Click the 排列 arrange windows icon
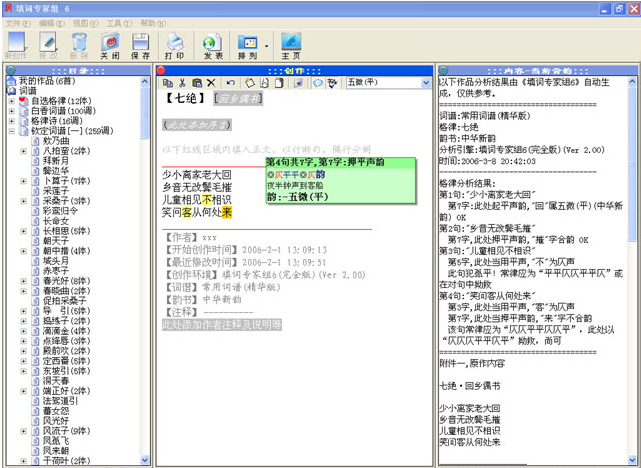The image size is (641, 468). pos(248,45)
